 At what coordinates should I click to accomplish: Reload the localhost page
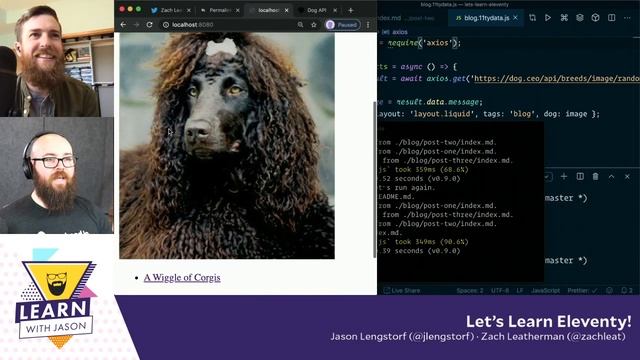click(x=149, y=25)
